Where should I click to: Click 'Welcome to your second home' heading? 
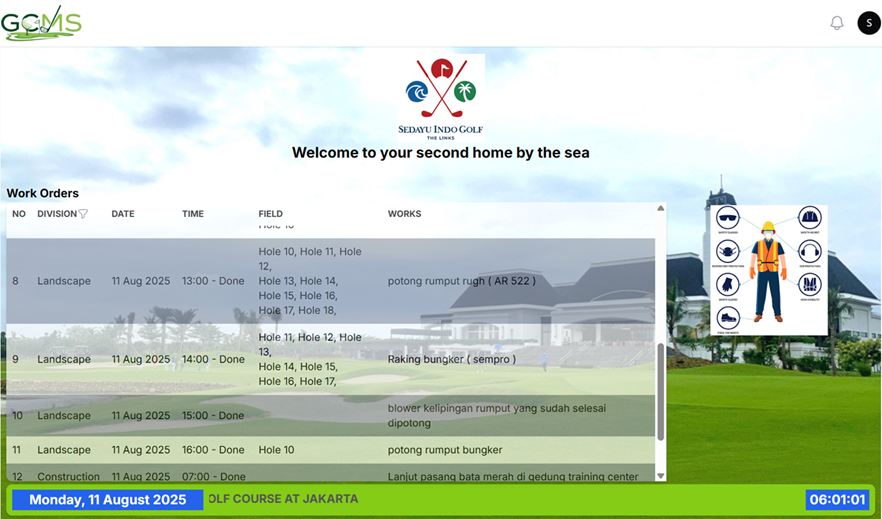pyautogui.click(x=440, y=152)
